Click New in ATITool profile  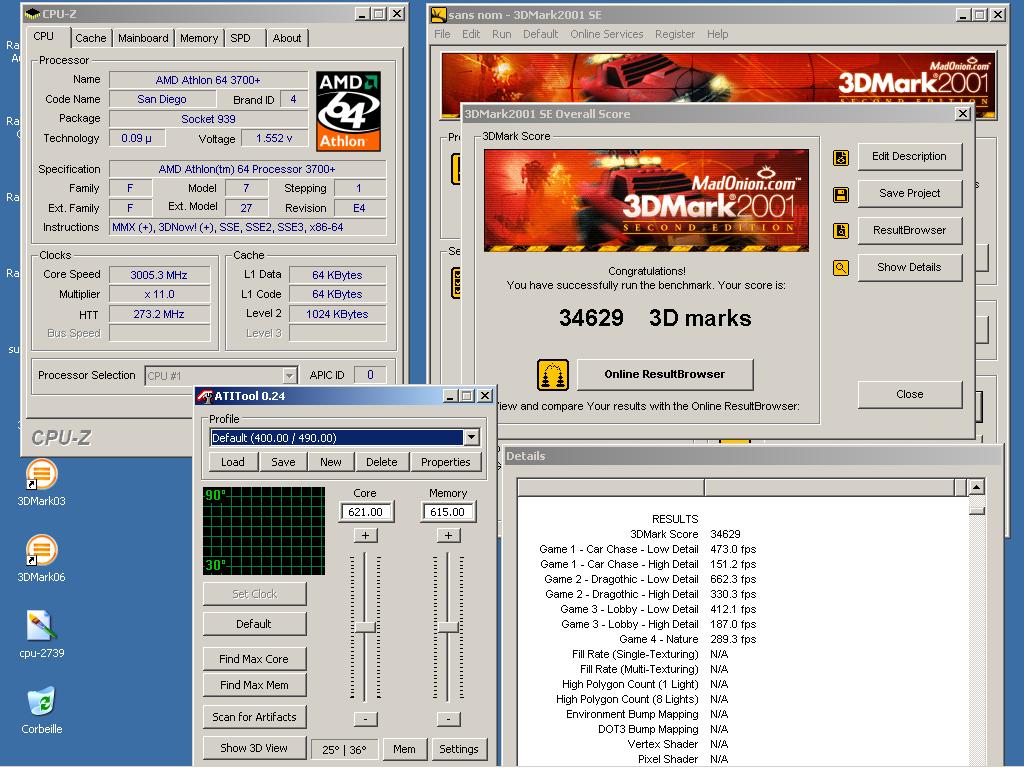tap(330, 462)
